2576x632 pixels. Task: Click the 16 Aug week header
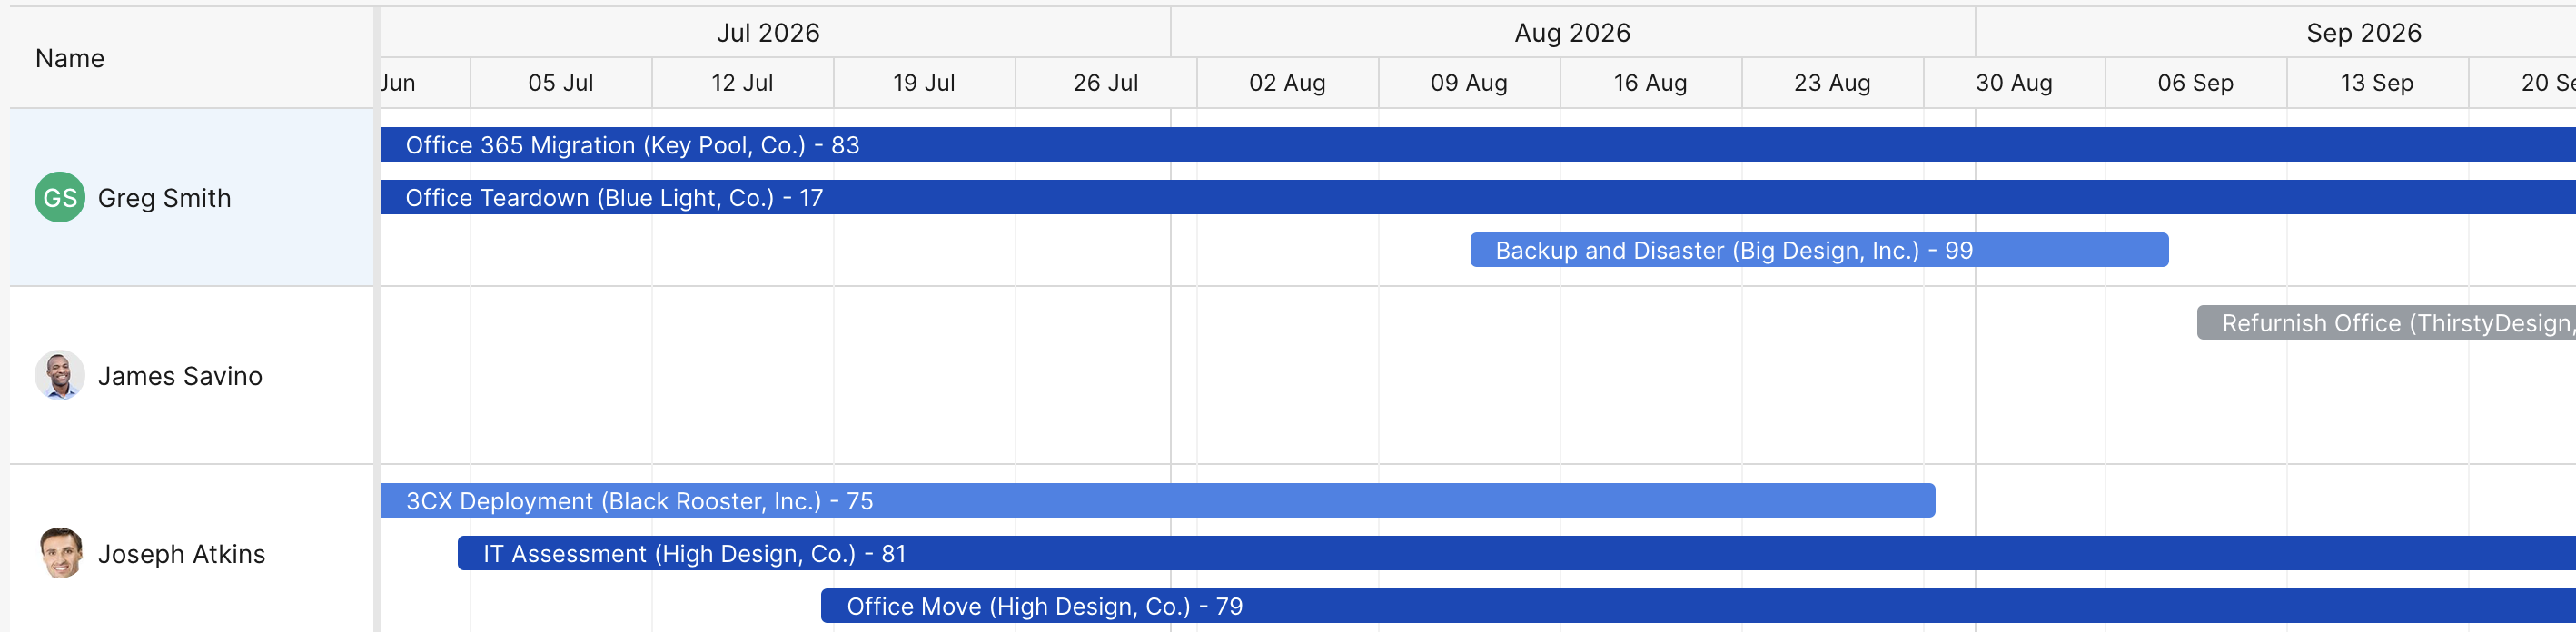pos(1651,83)
